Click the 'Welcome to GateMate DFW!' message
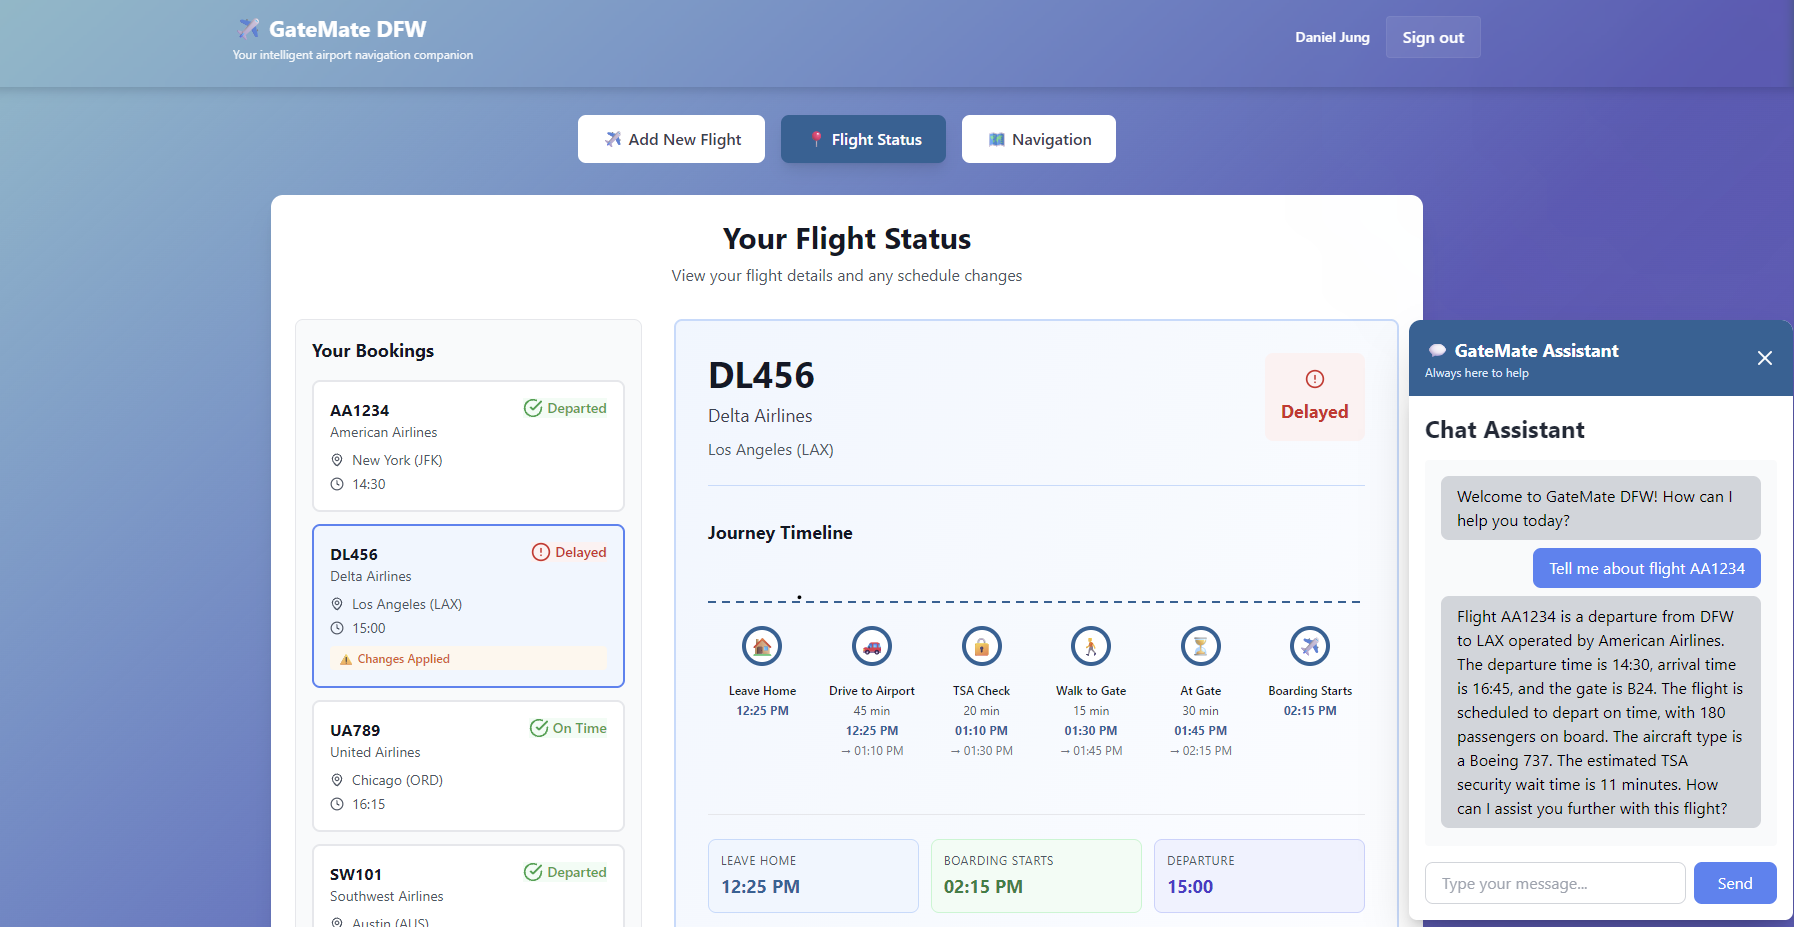The width and height of the screenshot is (1794, 927). pos(1601,508)
